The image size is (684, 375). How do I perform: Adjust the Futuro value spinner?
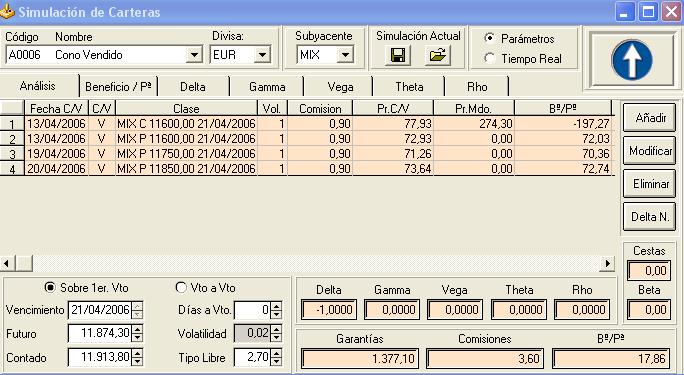click(137, 334)
